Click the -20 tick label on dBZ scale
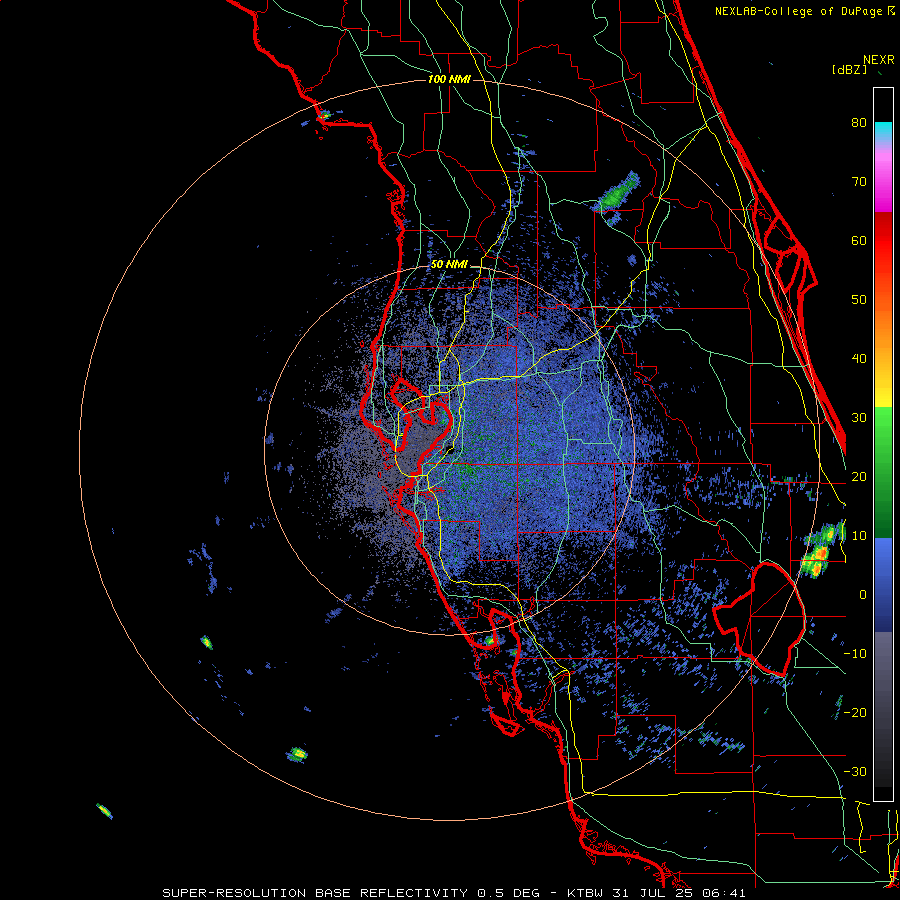Image resolution: width=900 pixels, height=900 pixels. 855,712
